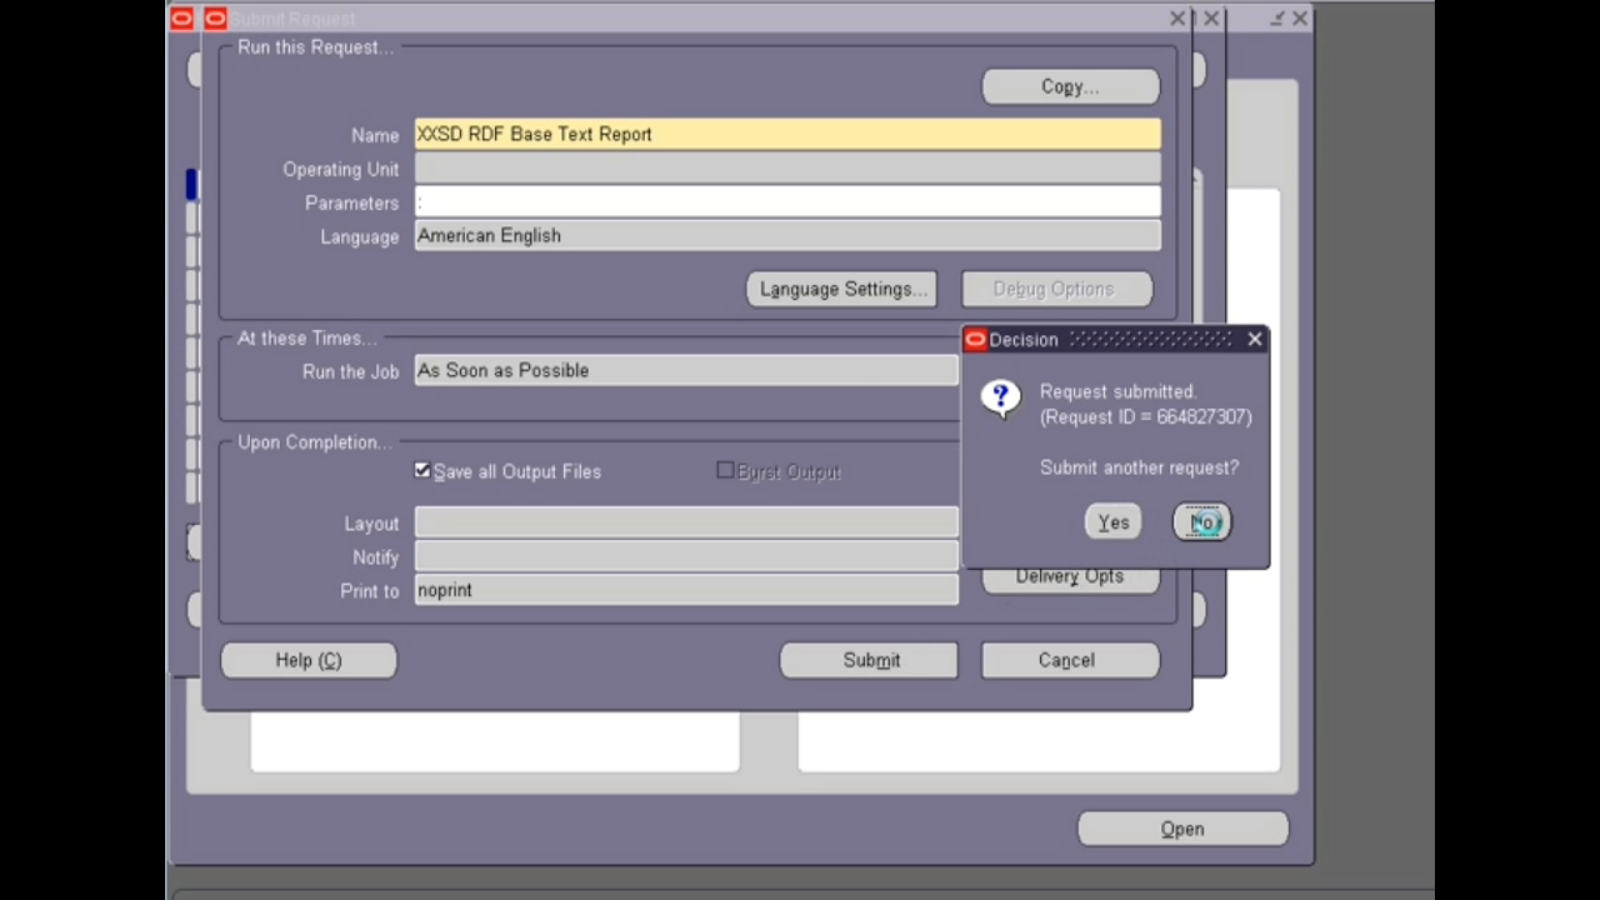Click the Delivery Opts button
This screenshot has width=1600, height=900.
[x=1070, y=576]
